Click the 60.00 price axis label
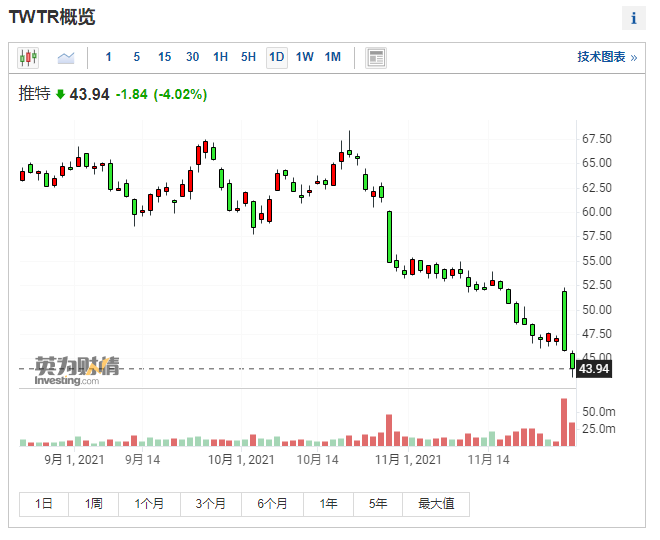The width and height of the screenshot is (660, 540). 596,212
